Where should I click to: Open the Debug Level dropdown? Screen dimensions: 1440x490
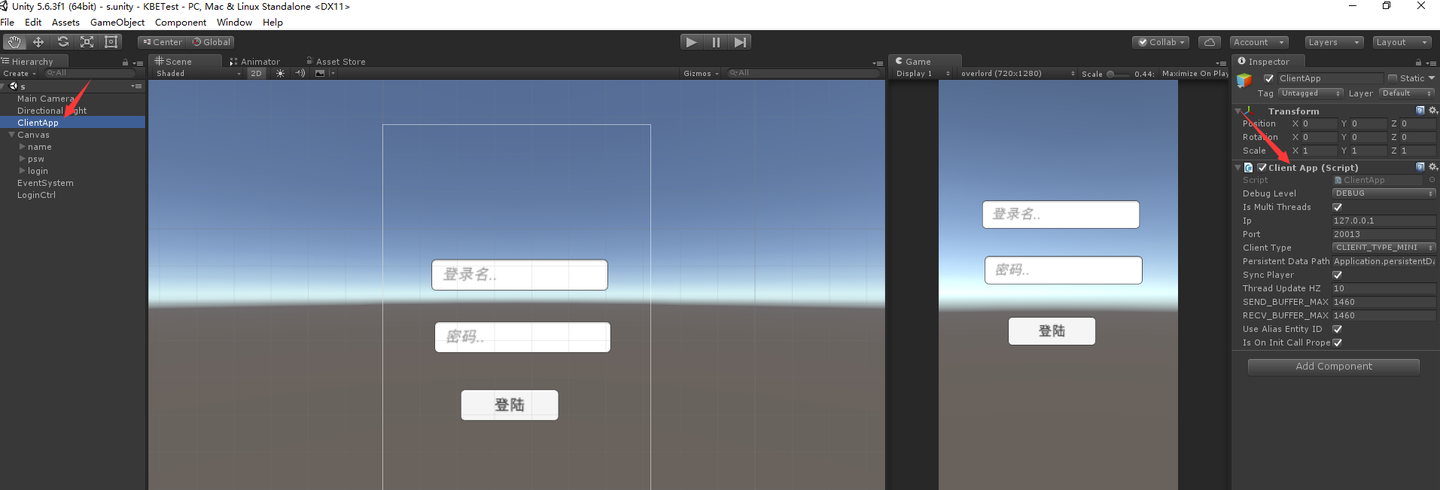click(1385, 193)
